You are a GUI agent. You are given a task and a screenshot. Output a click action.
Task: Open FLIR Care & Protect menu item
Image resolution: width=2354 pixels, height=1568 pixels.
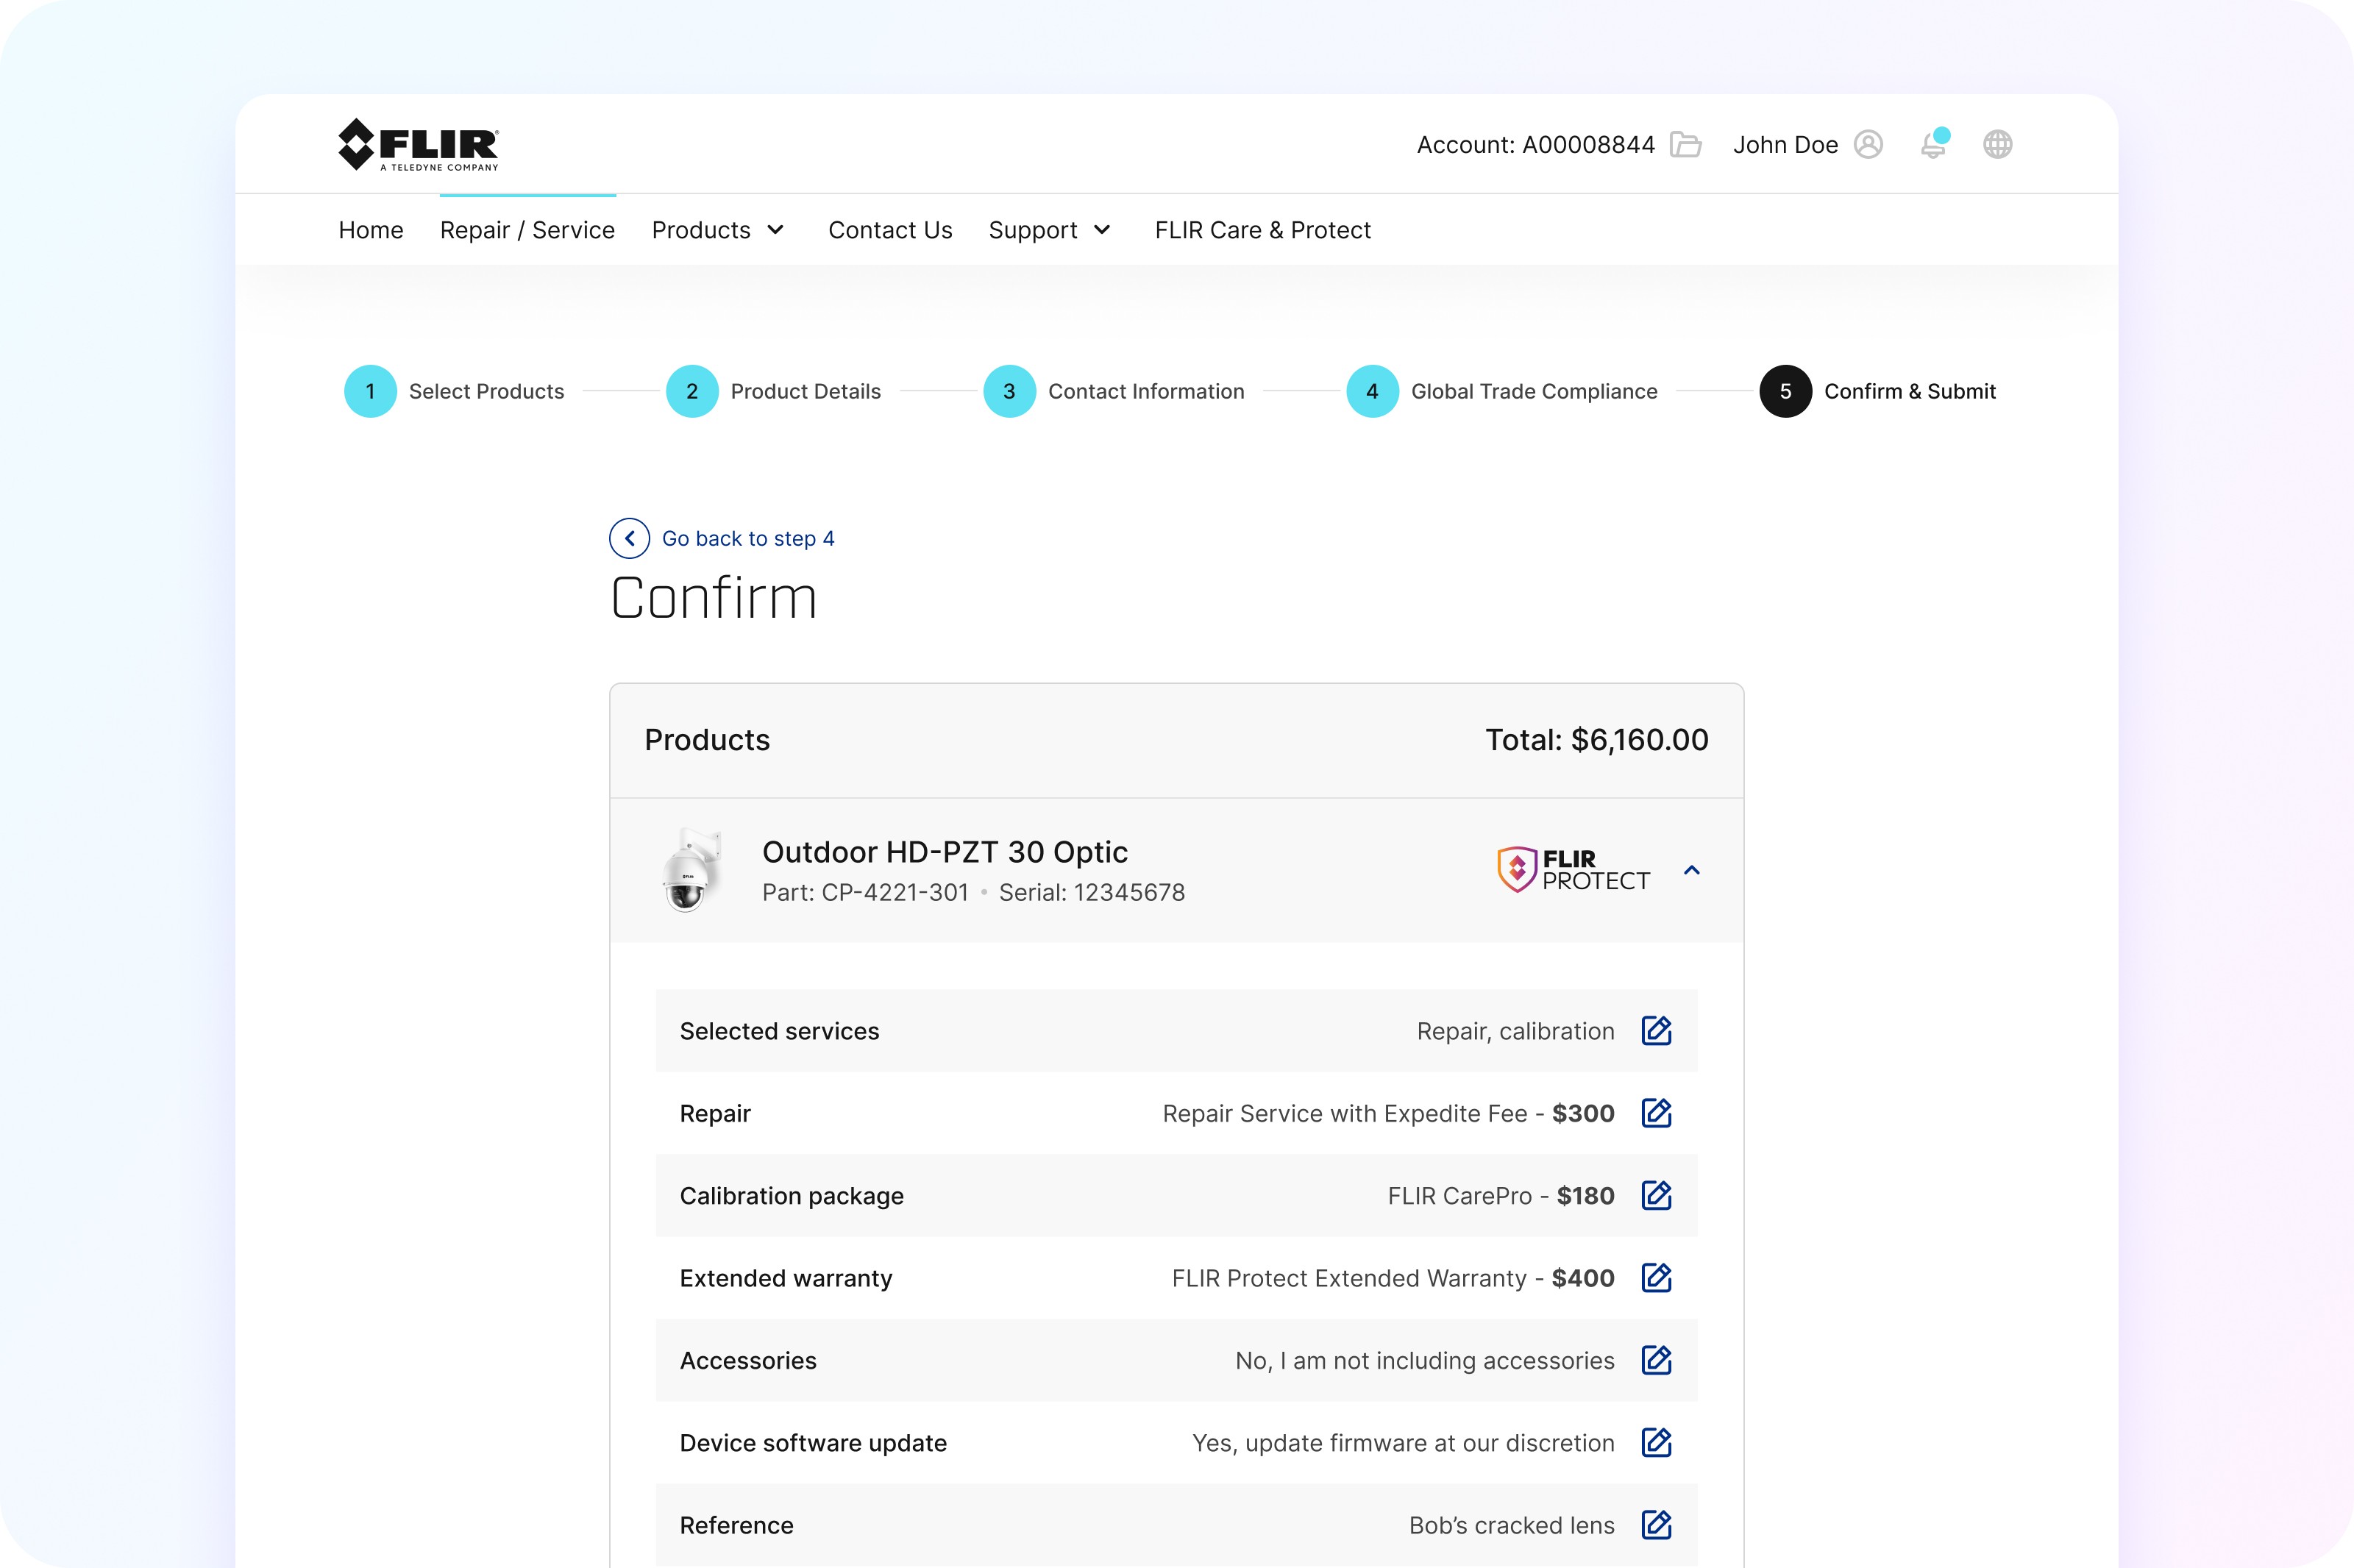[x=1263, y=230]
